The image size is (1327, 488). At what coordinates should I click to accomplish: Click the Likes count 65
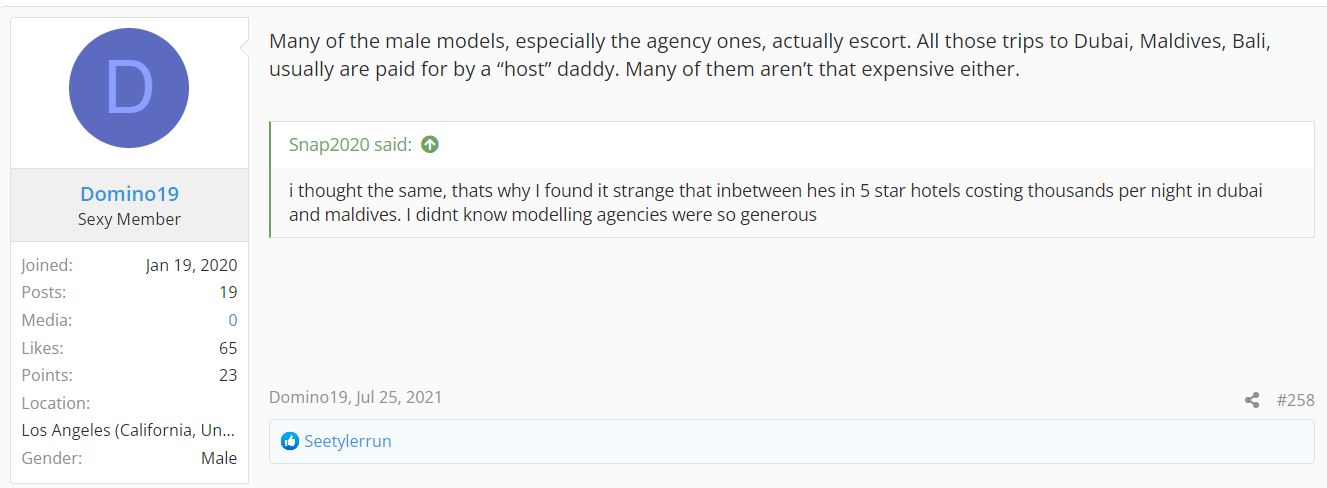(228, 348)
